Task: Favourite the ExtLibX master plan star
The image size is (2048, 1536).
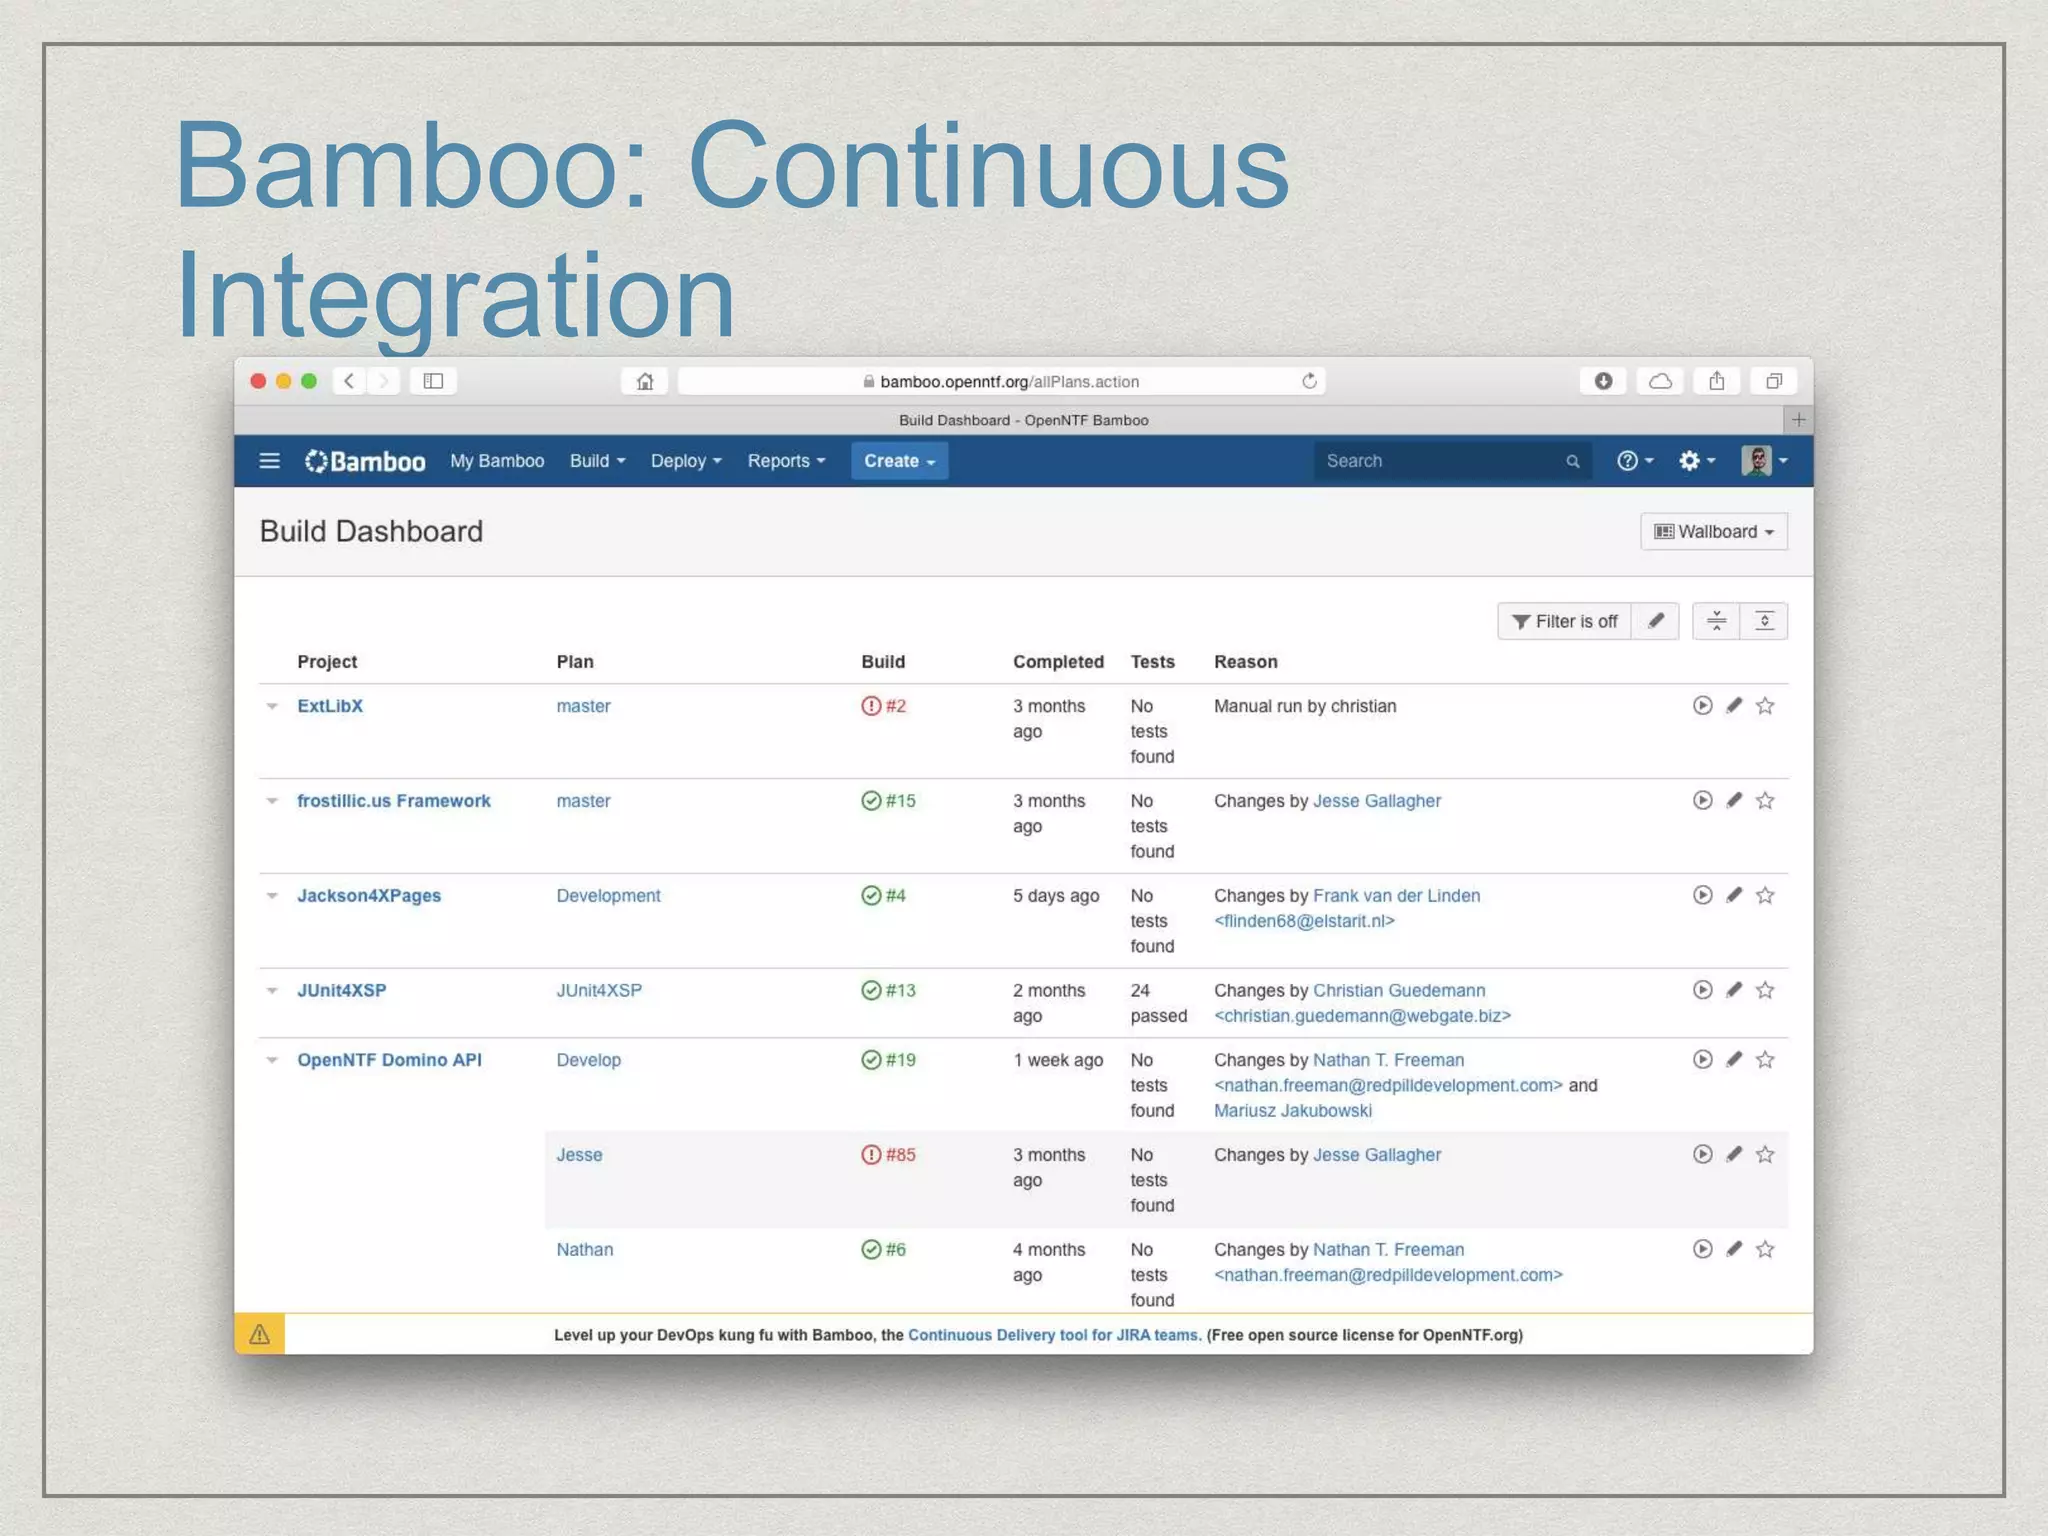Action: coord(1765,705)
